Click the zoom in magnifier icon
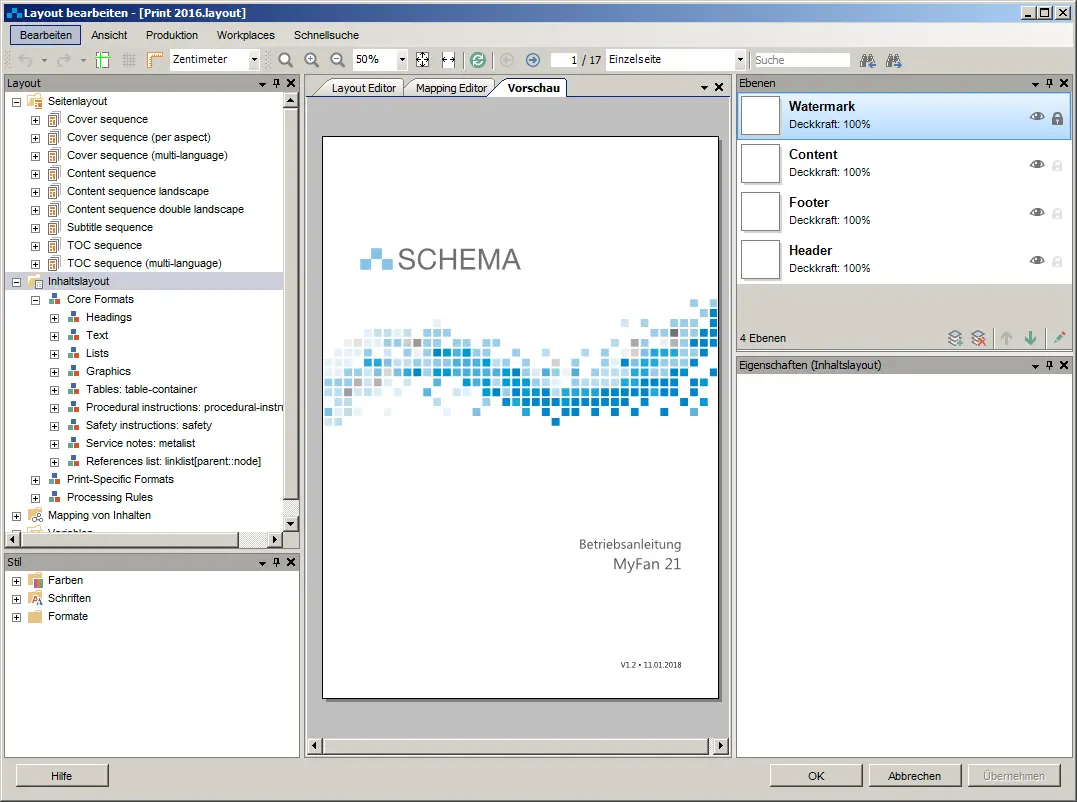The image size is (1077, 802). [x=312, y=60]
